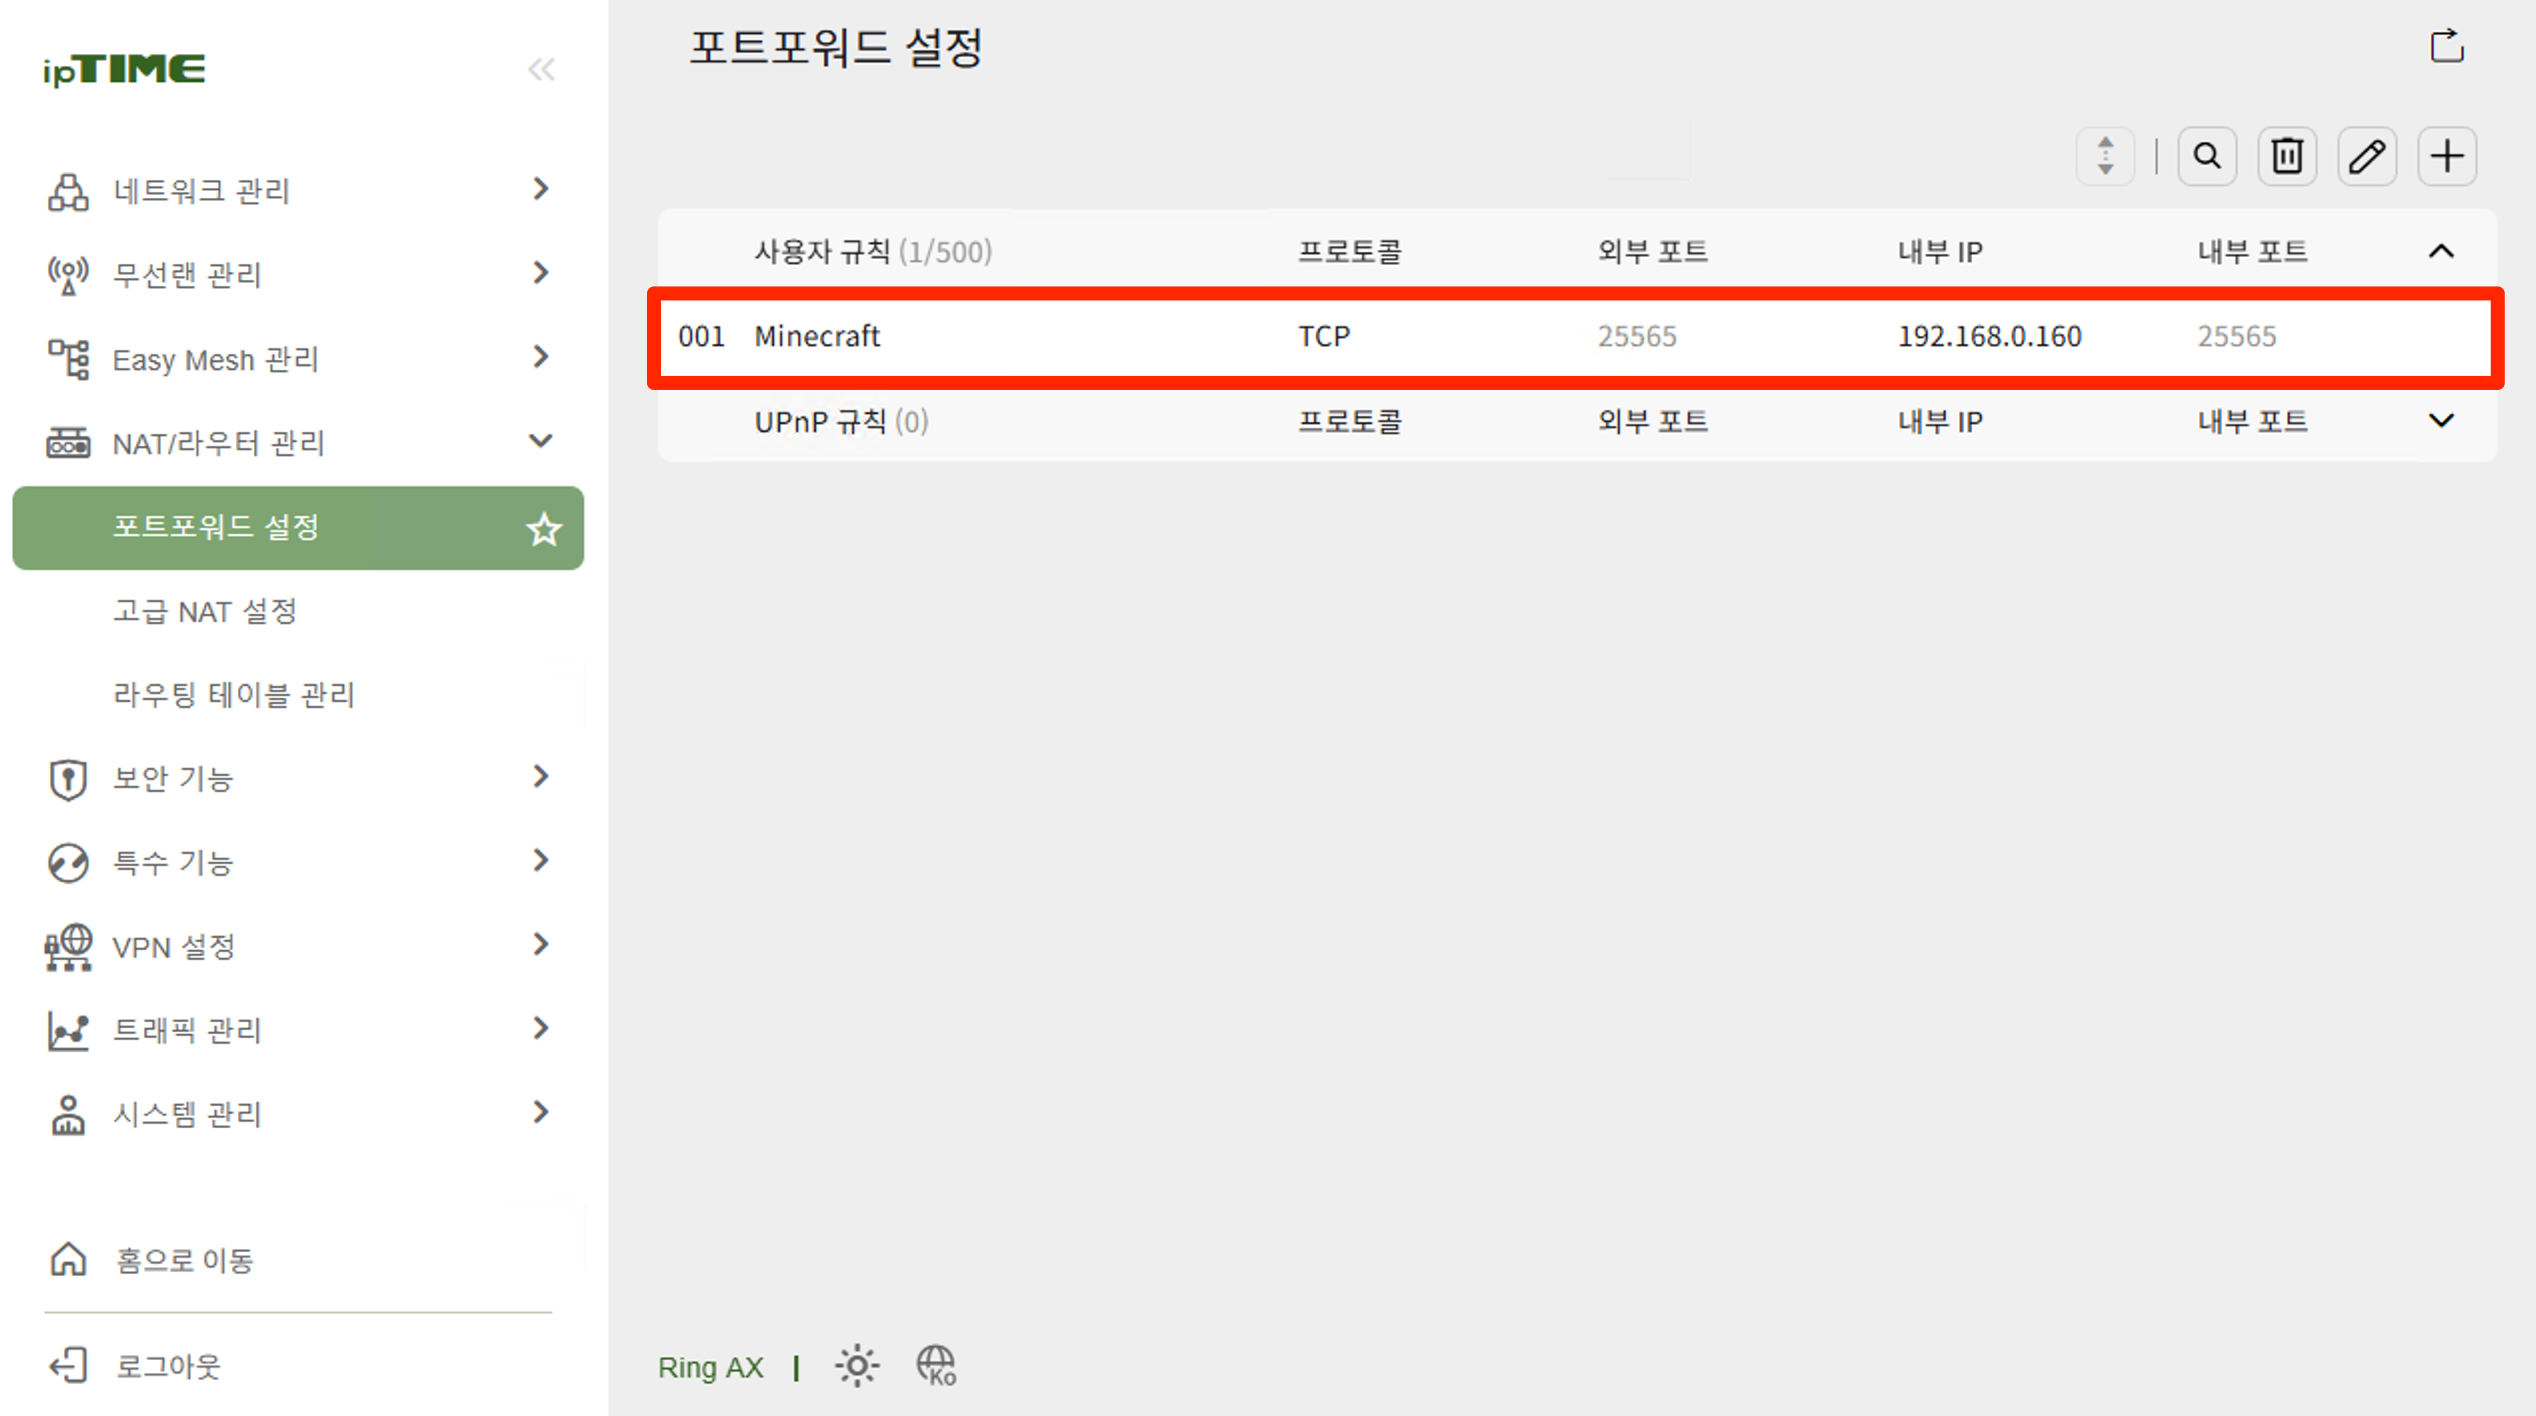Expand 특수 기능 chevron
2536x1416 pixels.
(541, 861)
